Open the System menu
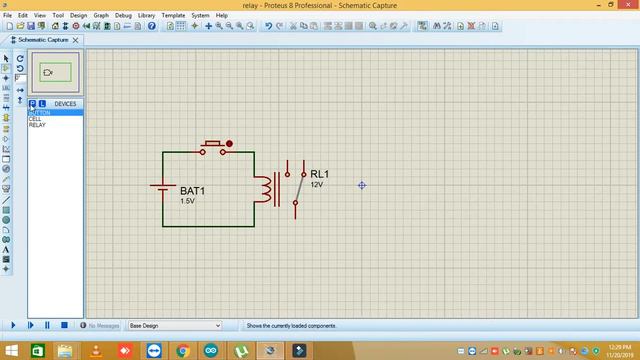The height and width of the screenshot is (360, 640). 200,15
